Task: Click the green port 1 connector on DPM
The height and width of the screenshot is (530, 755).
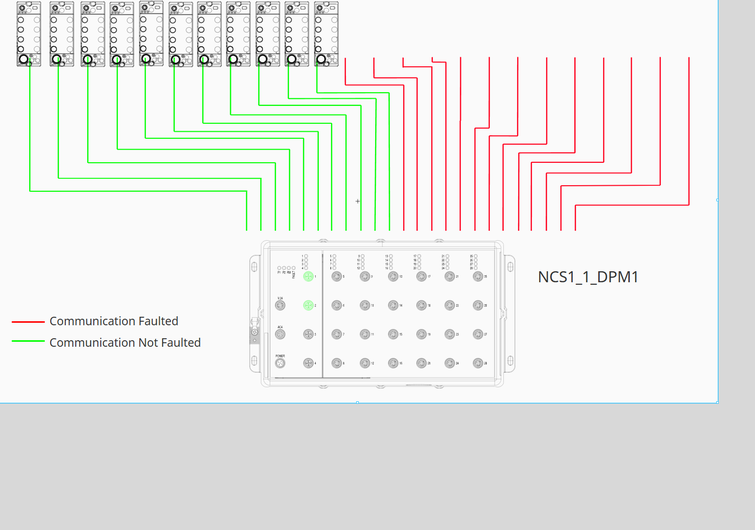Action: coord(309,277)
